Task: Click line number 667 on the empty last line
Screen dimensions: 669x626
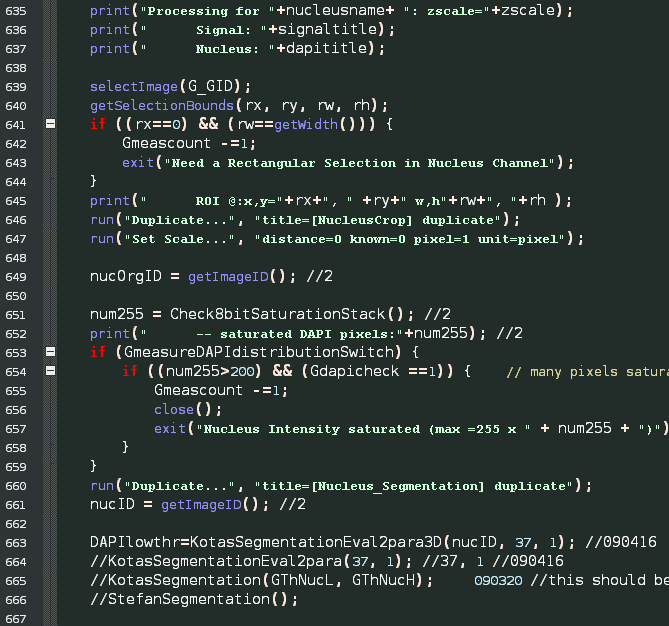Action: pyautogui.click(x=19, y=618)
